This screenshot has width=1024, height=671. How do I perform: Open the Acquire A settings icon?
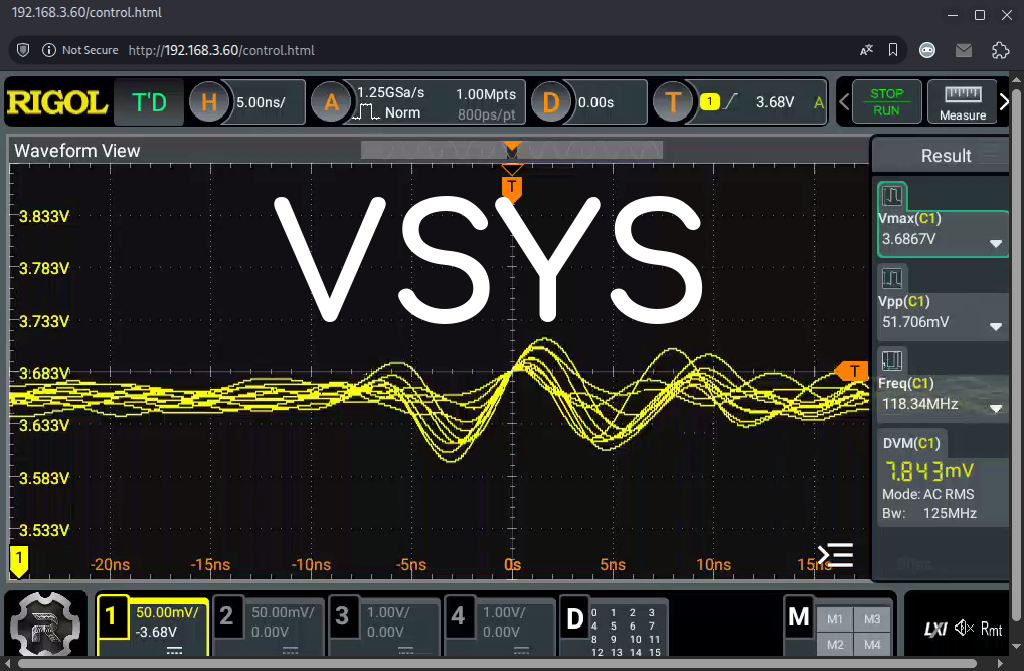point(331,103)
